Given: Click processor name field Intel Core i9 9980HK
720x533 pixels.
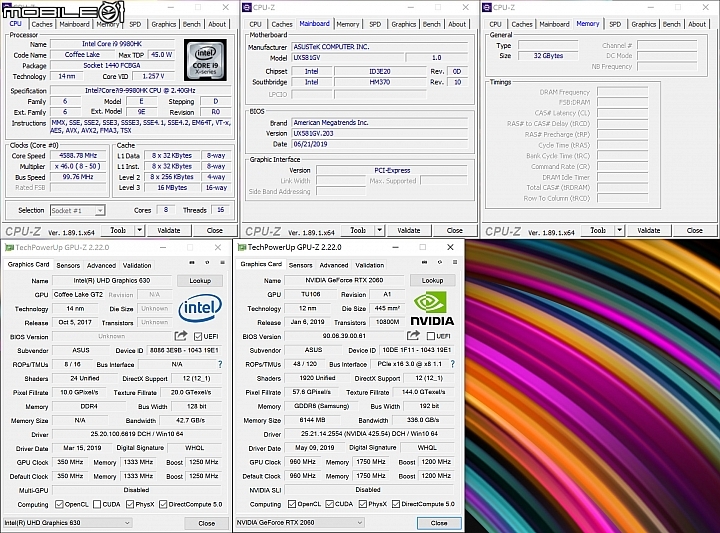Looking at the screenshot, I should pos(112,44).
